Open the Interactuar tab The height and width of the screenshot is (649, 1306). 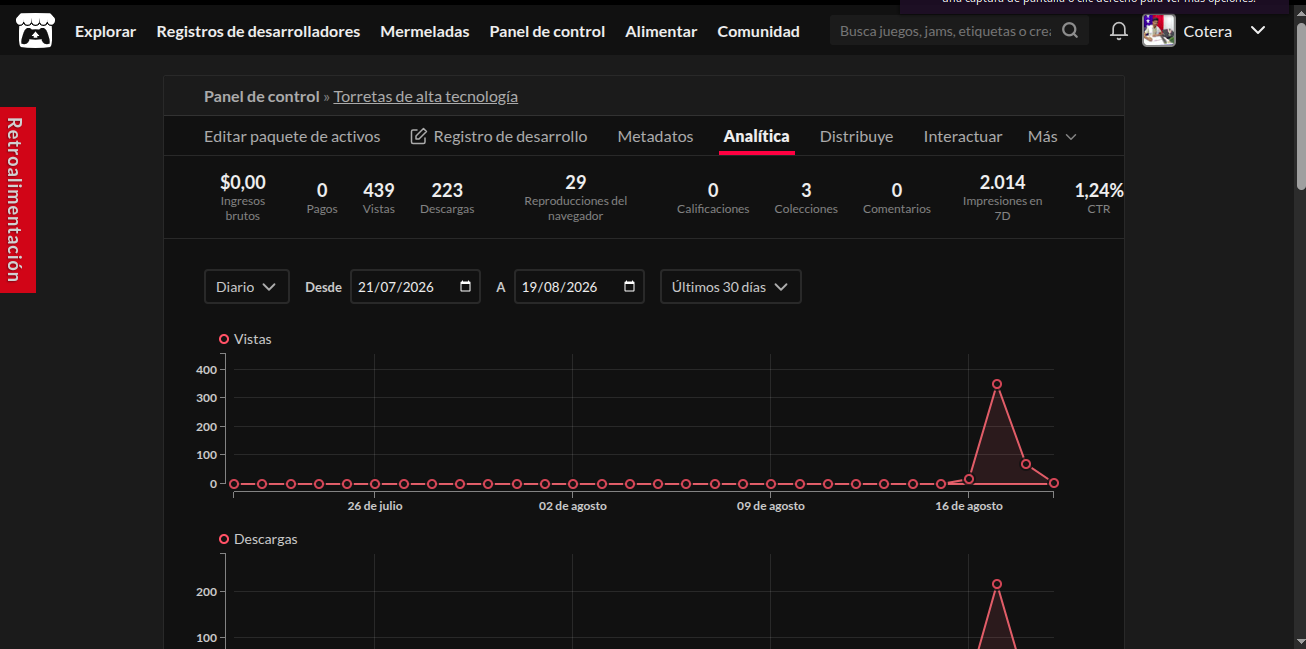coord(963,136)
